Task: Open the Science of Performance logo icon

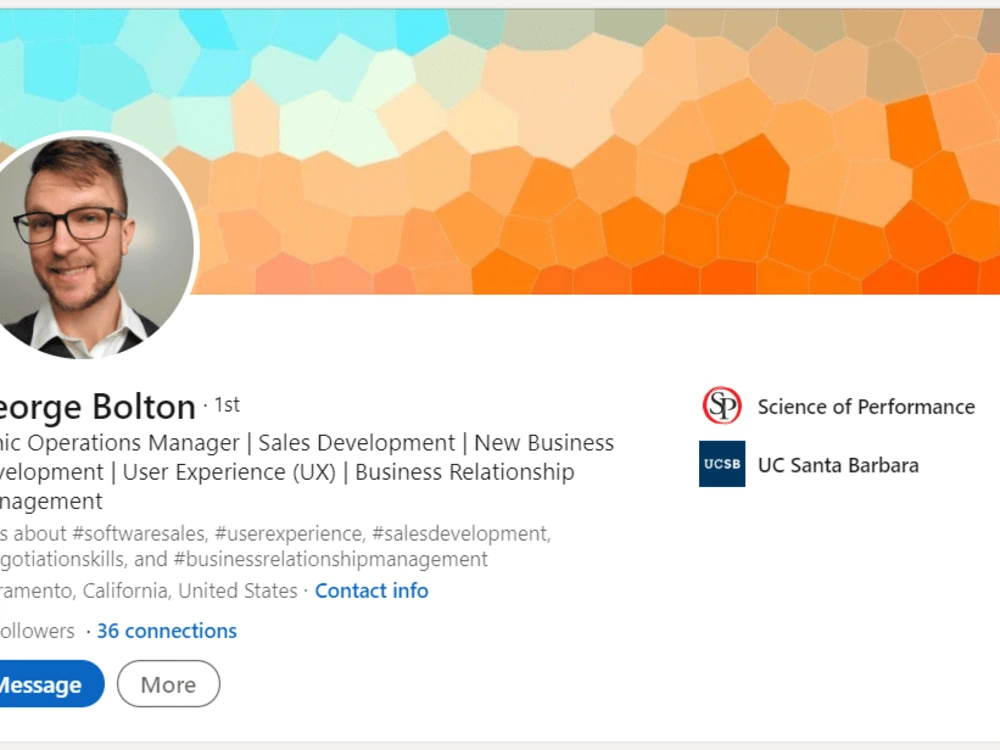Action: coord(722,406)
